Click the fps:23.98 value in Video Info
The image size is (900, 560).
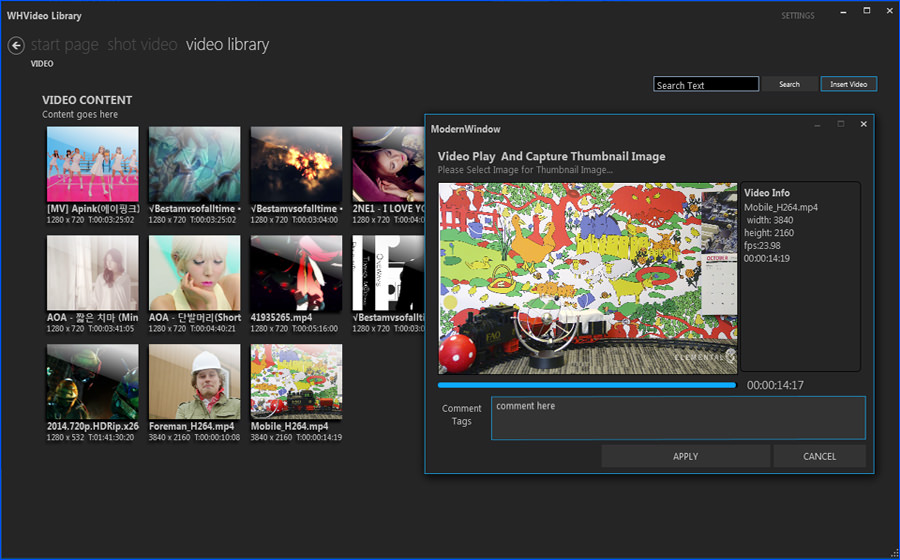[762, 246]
